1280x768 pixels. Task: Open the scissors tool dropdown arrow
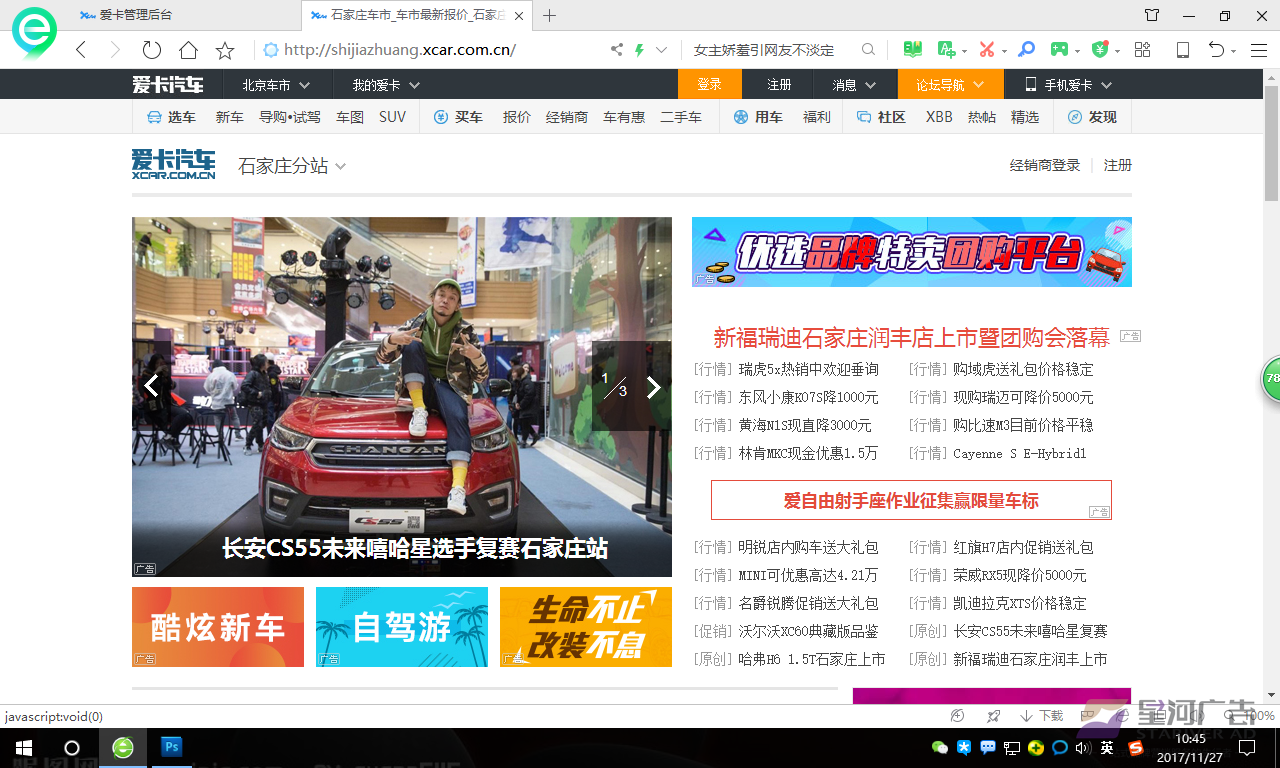pos(1003,51)
